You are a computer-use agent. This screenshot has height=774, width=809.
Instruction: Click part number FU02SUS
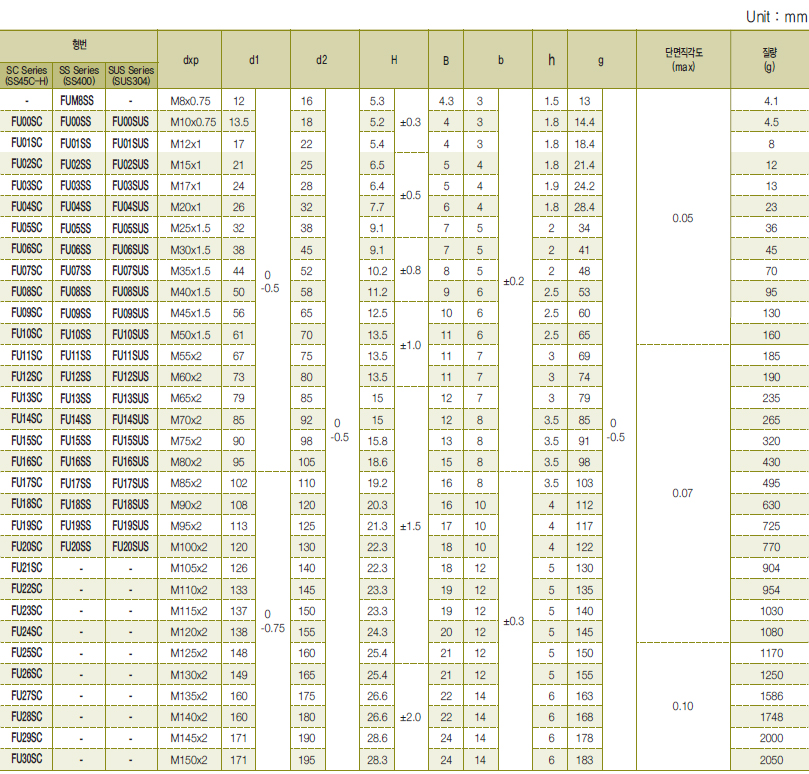pos(131,165)
